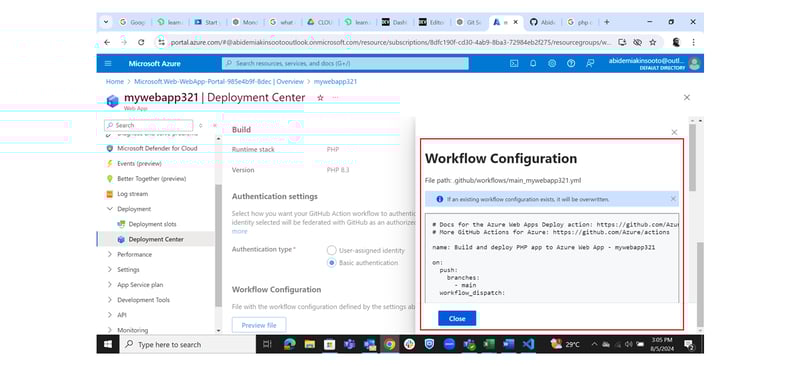Open the Azure portal settings gear

pyautogui.click(x=552, y=64)
